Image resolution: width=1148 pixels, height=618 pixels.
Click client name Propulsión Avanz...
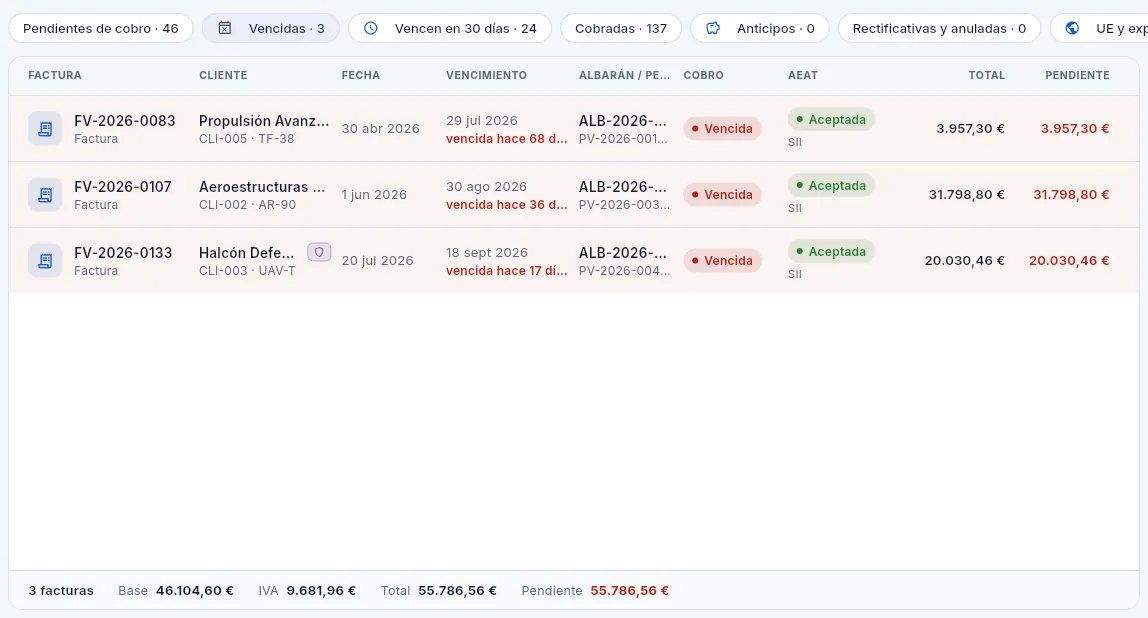pos(264,121)
